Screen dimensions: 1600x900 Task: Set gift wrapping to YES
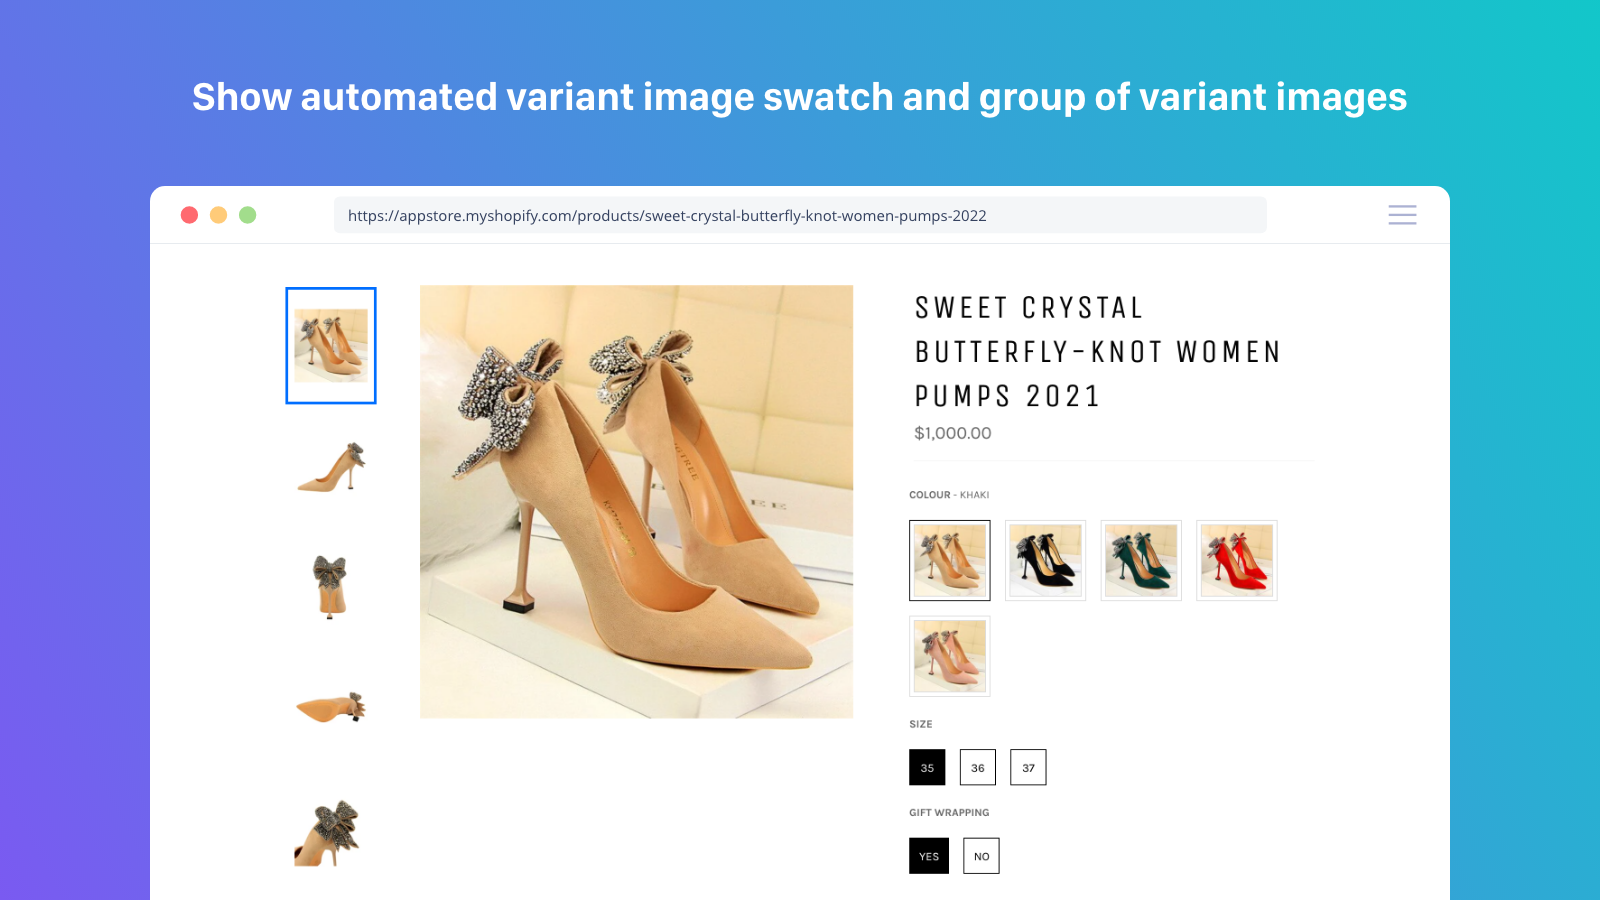929,856
